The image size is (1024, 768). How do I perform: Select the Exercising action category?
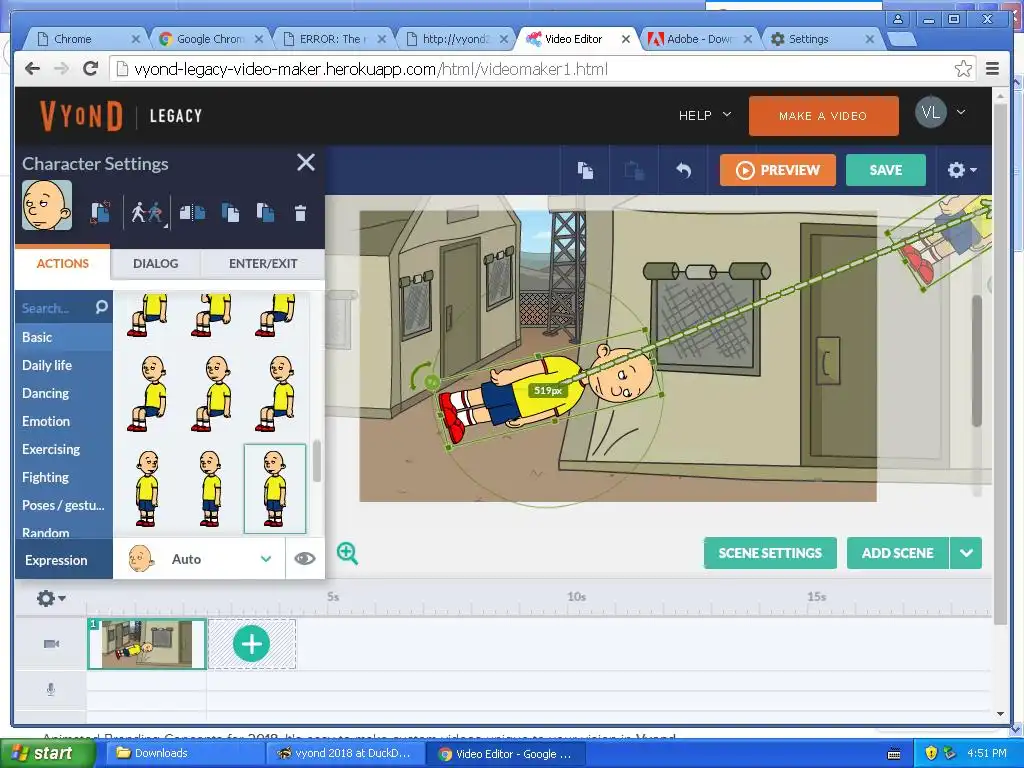pyautogui.click(x=64, y=450)
